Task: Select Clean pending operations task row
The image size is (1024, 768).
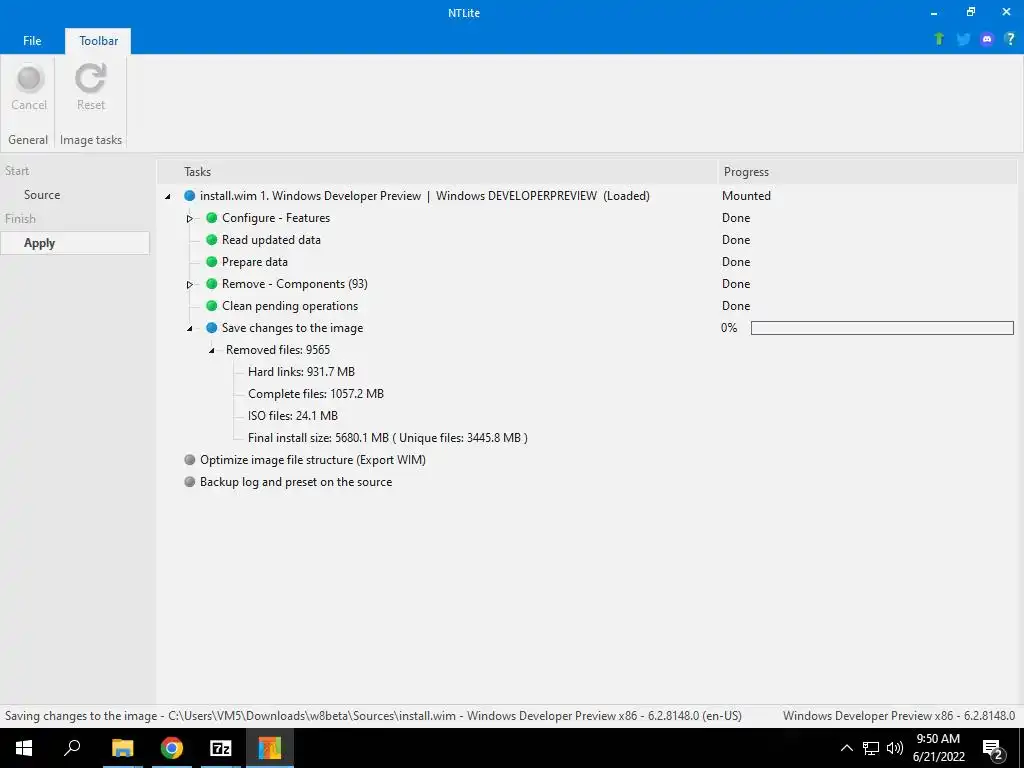Action: coord(290,306)
